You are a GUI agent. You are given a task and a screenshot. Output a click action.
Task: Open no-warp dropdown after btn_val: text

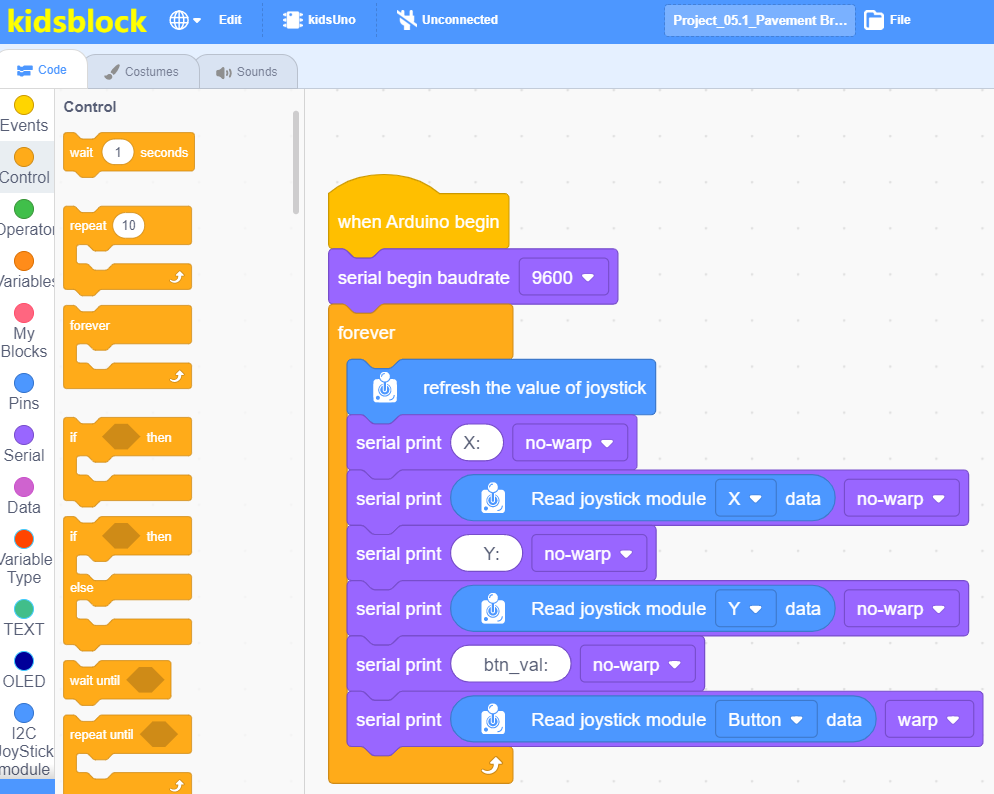tap(636, 665)
